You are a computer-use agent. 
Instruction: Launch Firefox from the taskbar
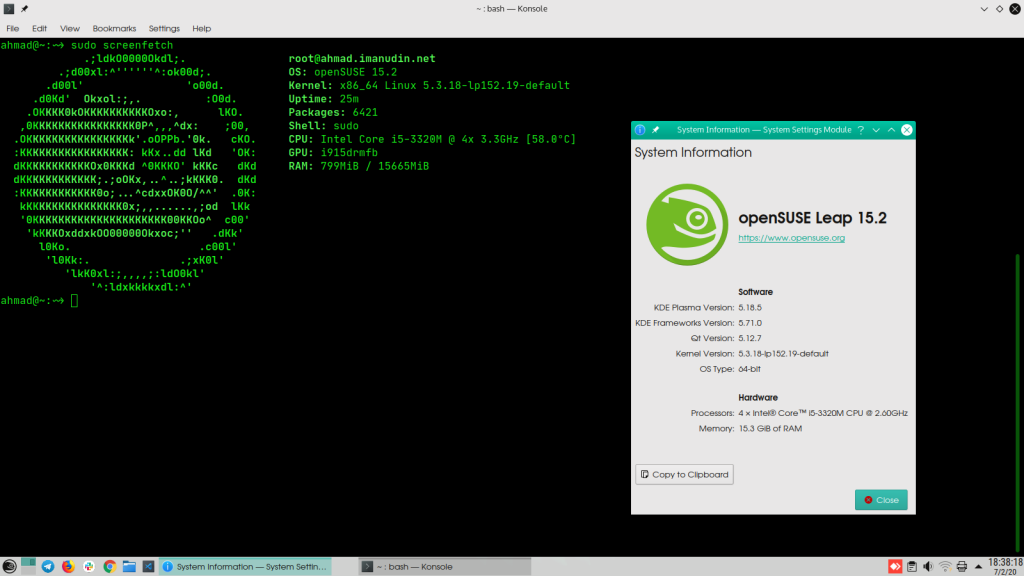[68, 565]
